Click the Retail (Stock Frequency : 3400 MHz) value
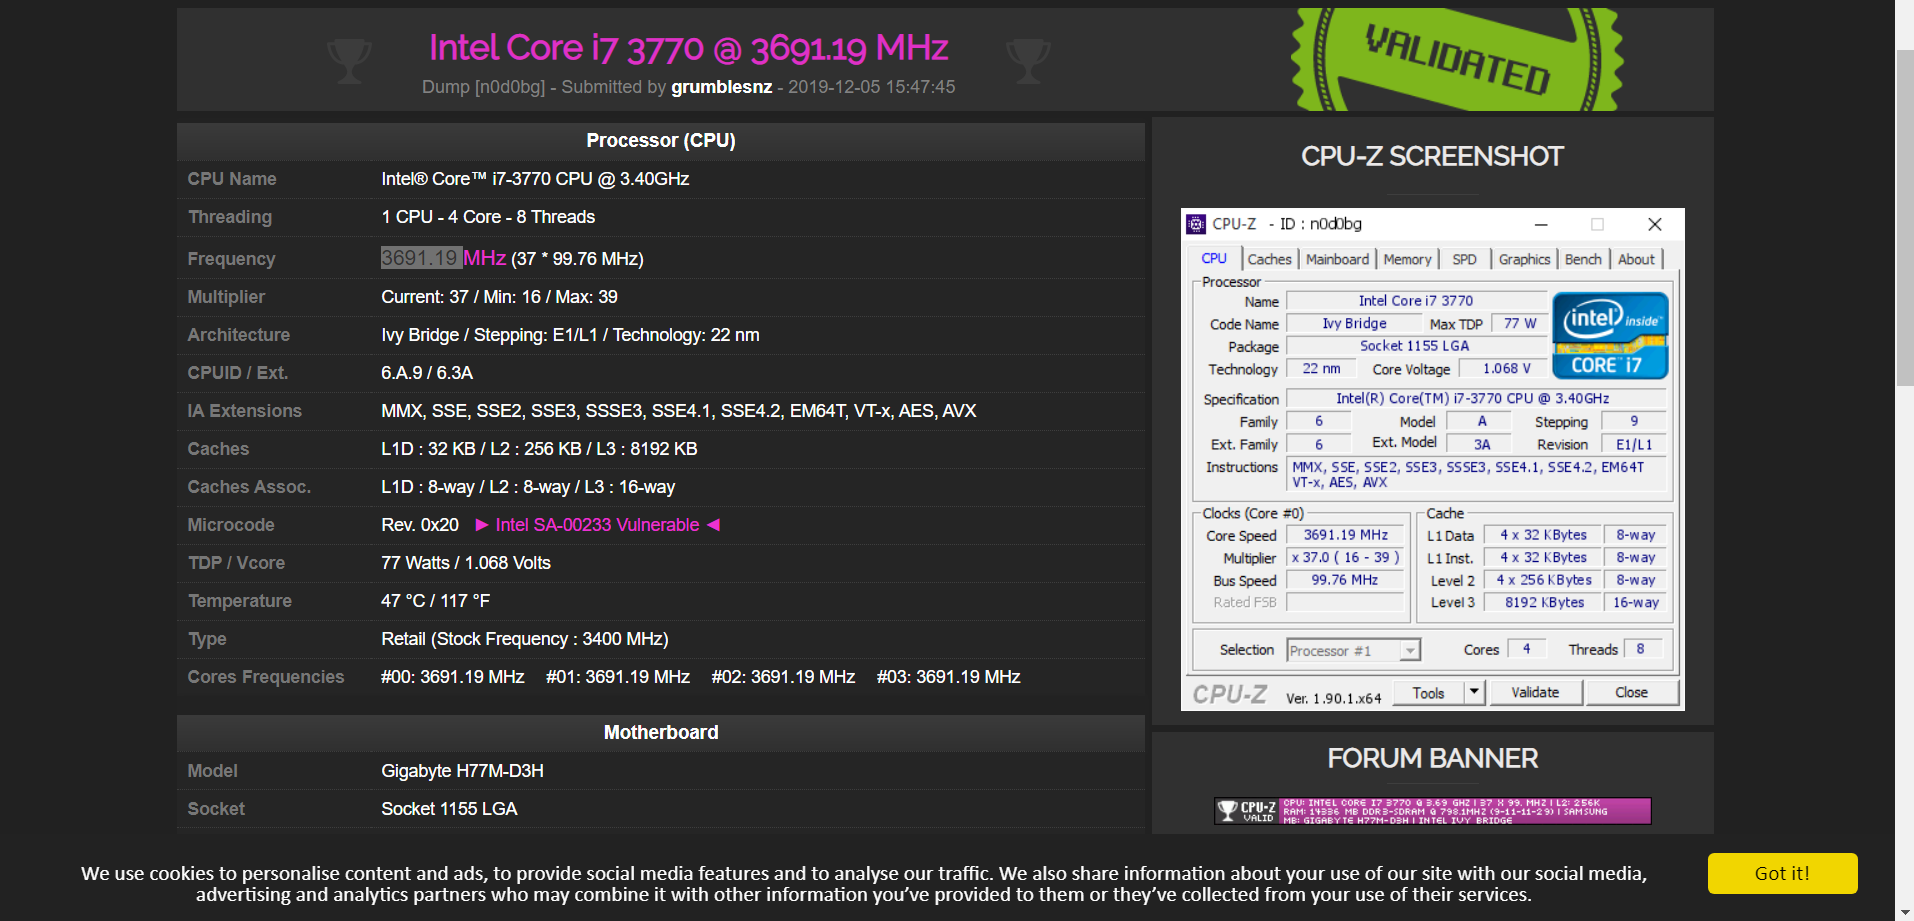This screenshot has height=921, width=1914. pos(525,639)
